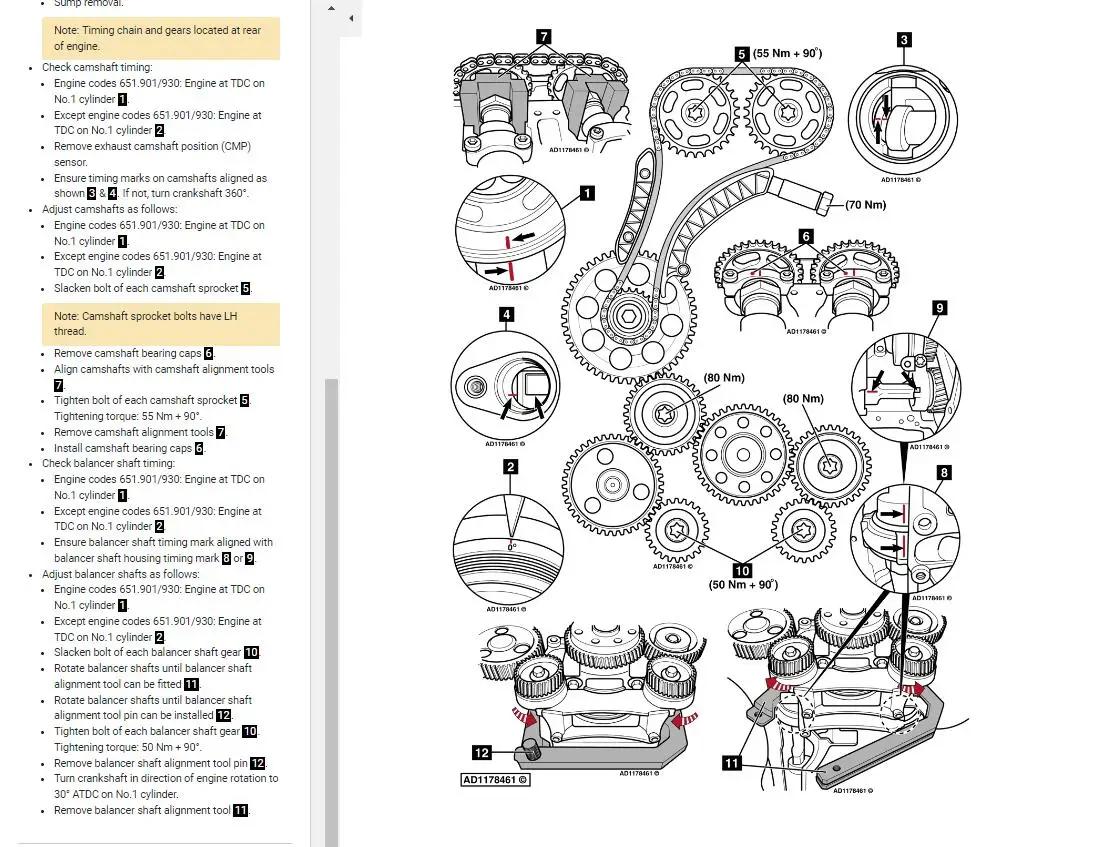Select the note 'Timing chain and gears located at rear of engine'
This screenshot has height=847, width=1098.
(161, 38)
